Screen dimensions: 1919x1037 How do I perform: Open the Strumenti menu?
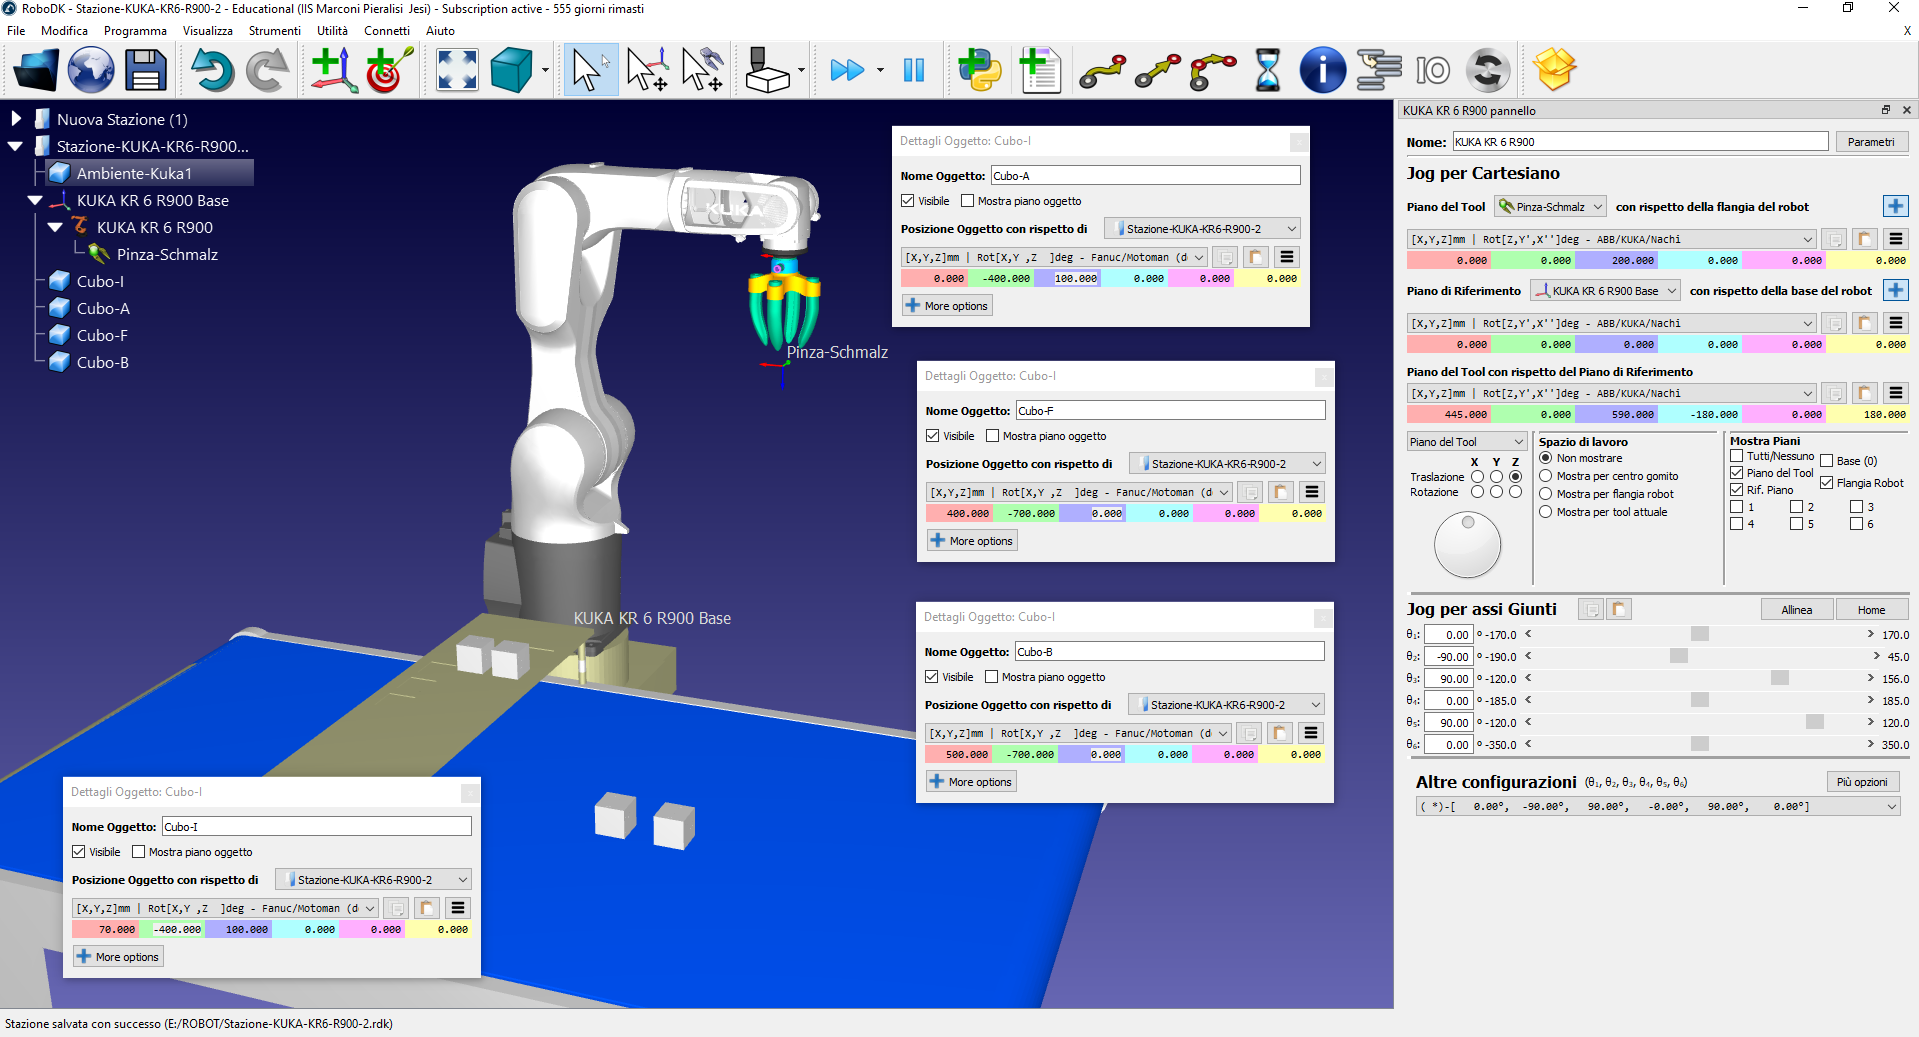point(274,31)
